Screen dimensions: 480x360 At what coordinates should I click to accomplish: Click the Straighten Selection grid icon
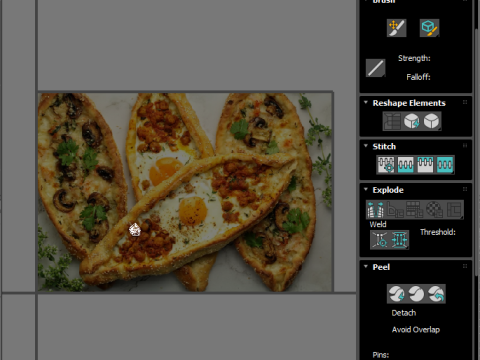(x=392, y=121)
